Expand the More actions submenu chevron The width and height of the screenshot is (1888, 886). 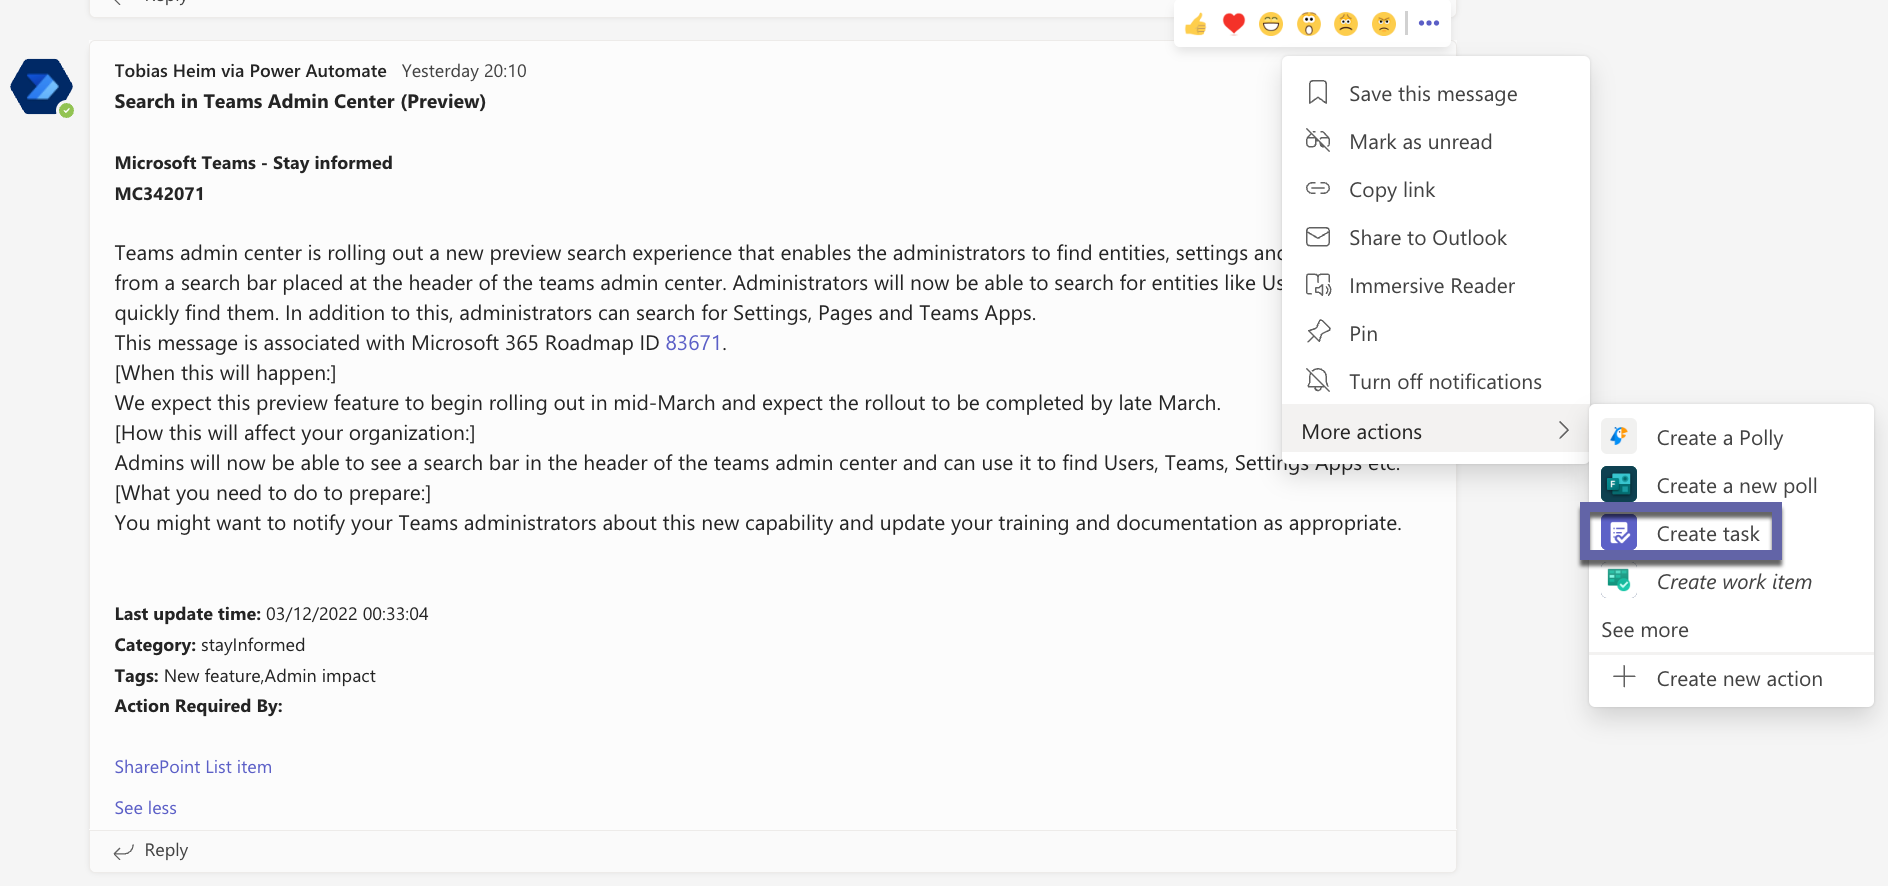[x=1564, y=430]
